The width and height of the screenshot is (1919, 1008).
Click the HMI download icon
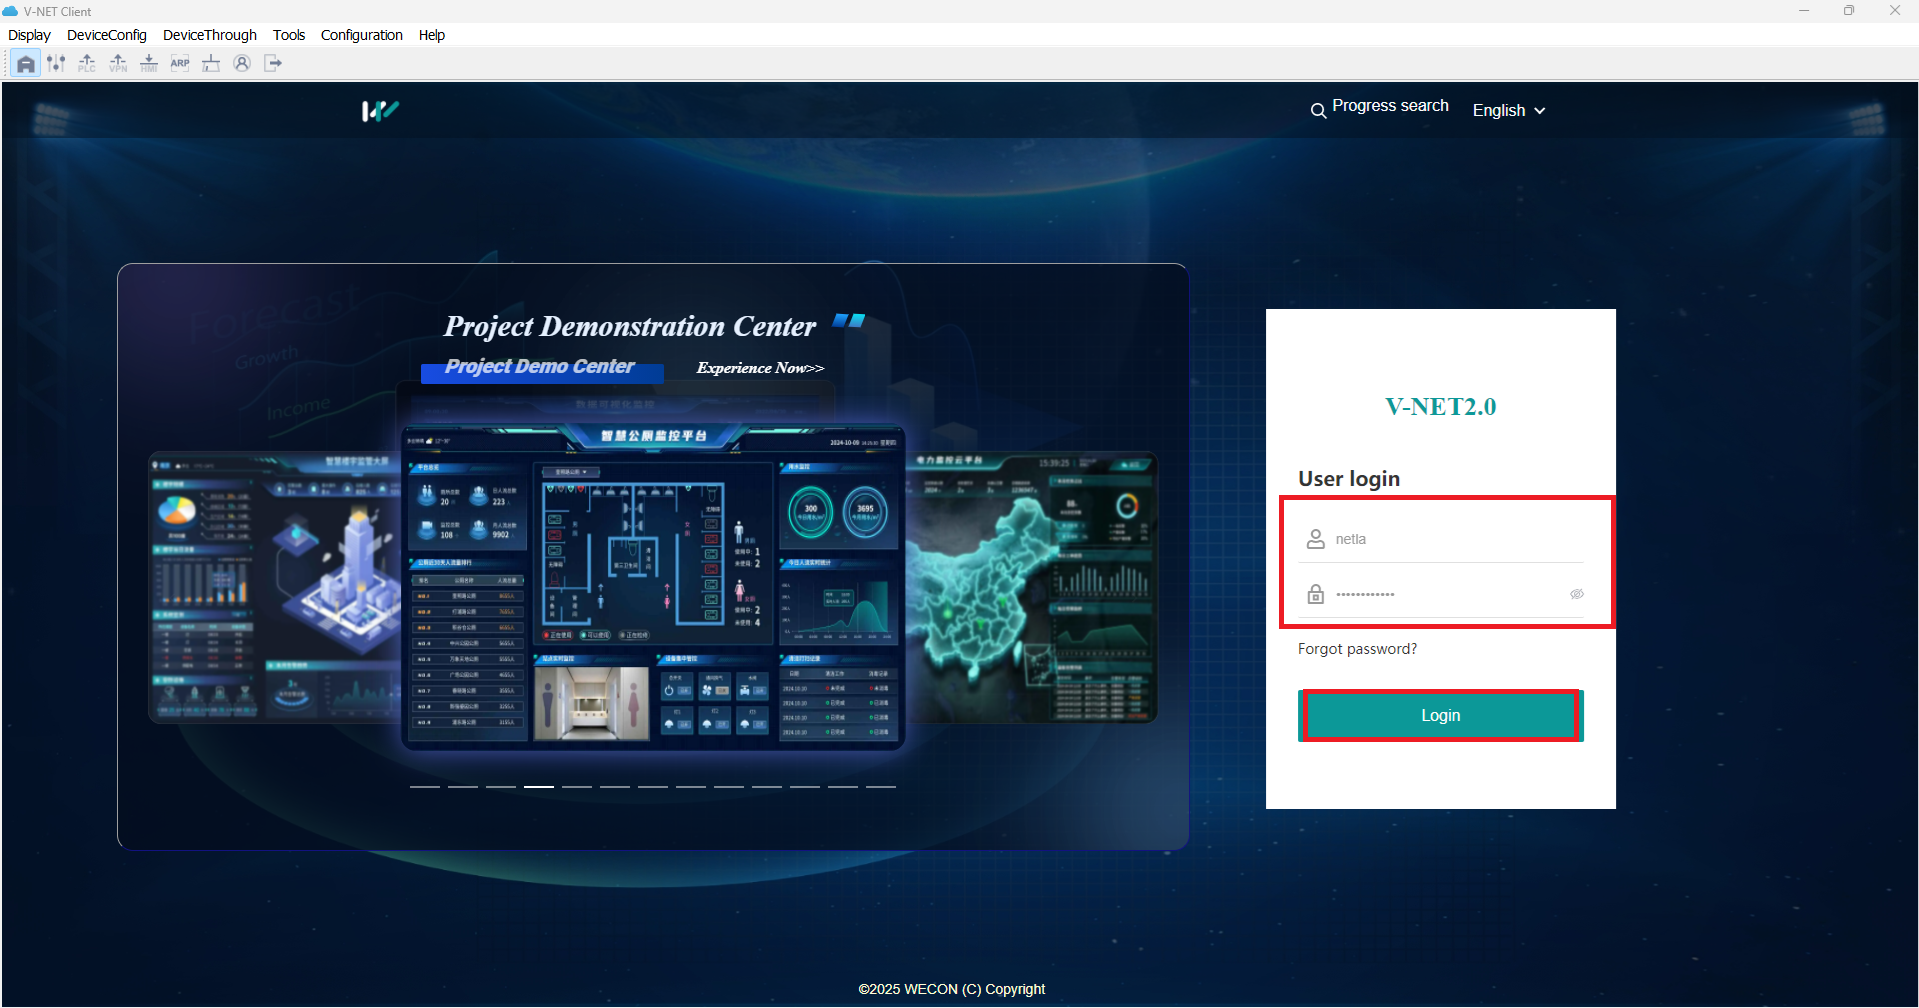(x=149, y=62)
